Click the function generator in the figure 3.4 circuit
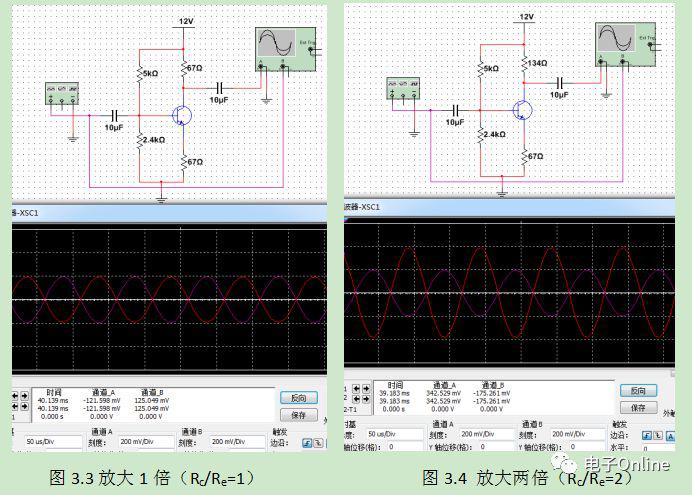 [x=403, y=88]
